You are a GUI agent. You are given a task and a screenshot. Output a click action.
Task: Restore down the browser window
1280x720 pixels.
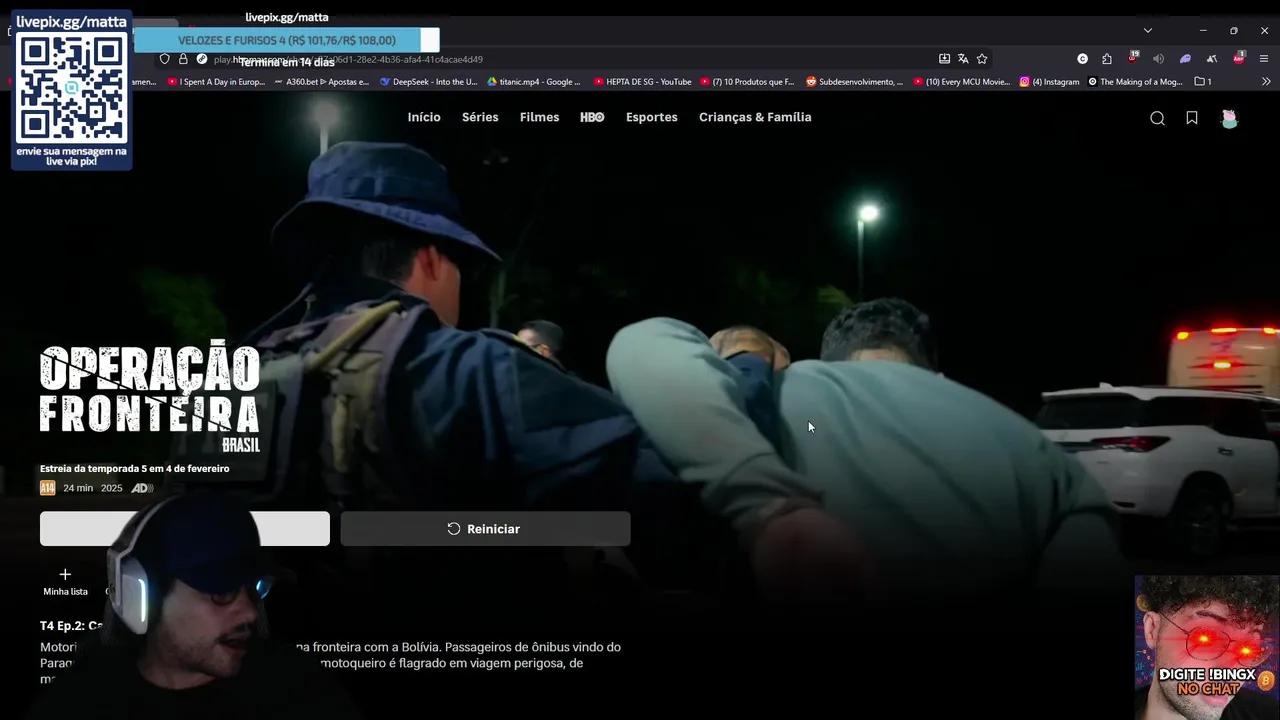(x=1233, y=30)
